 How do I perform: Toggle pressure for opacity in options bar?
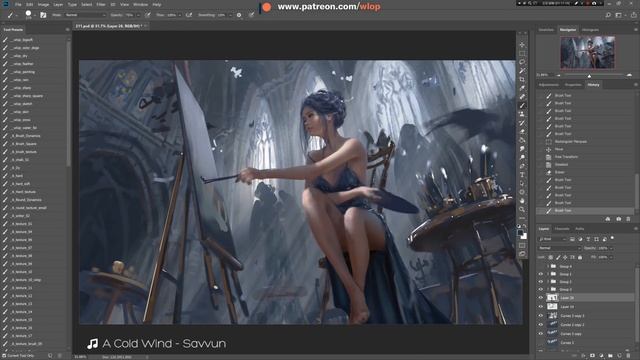[x=147, y=15]
